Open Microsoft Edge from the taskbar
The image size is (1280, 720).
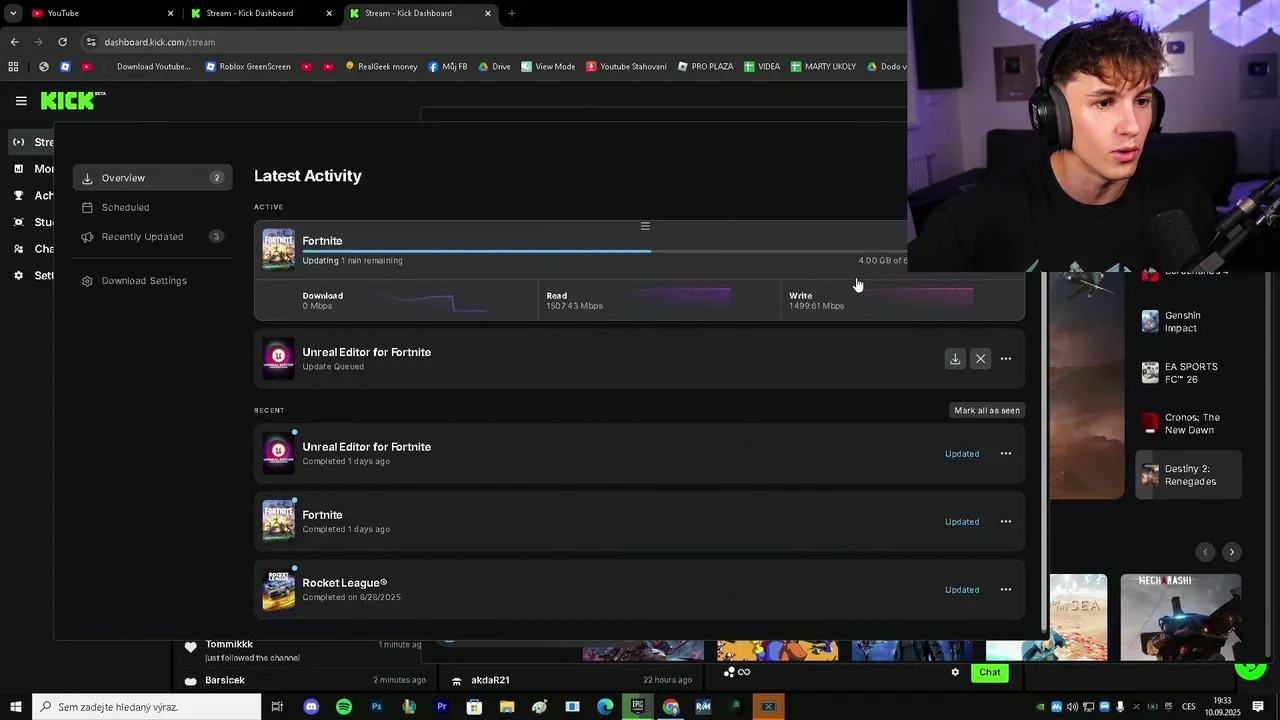click(605, 707)
